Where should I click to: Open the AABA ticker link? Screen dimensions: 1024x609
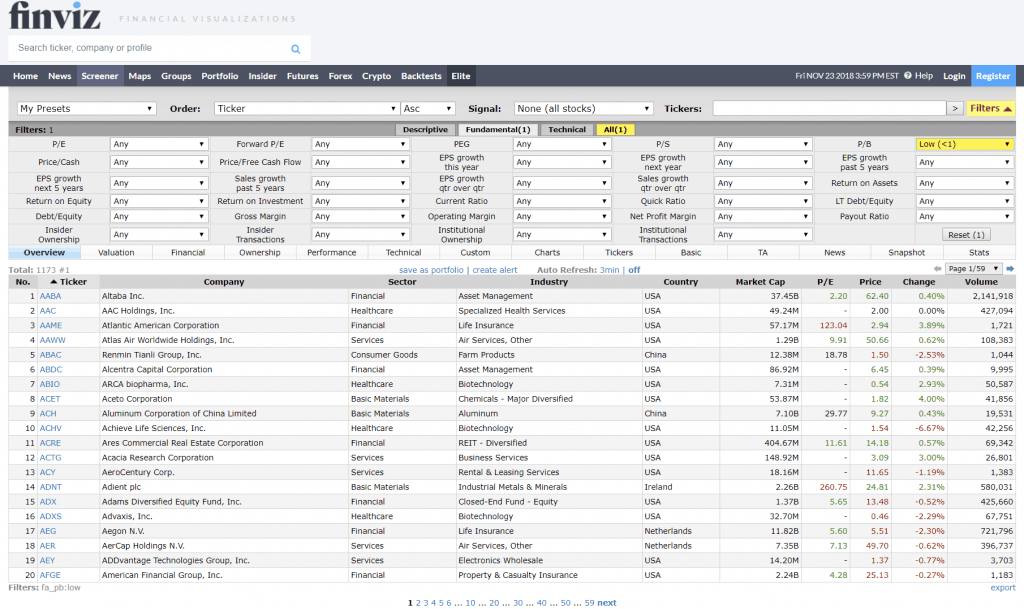pos(50,296)
